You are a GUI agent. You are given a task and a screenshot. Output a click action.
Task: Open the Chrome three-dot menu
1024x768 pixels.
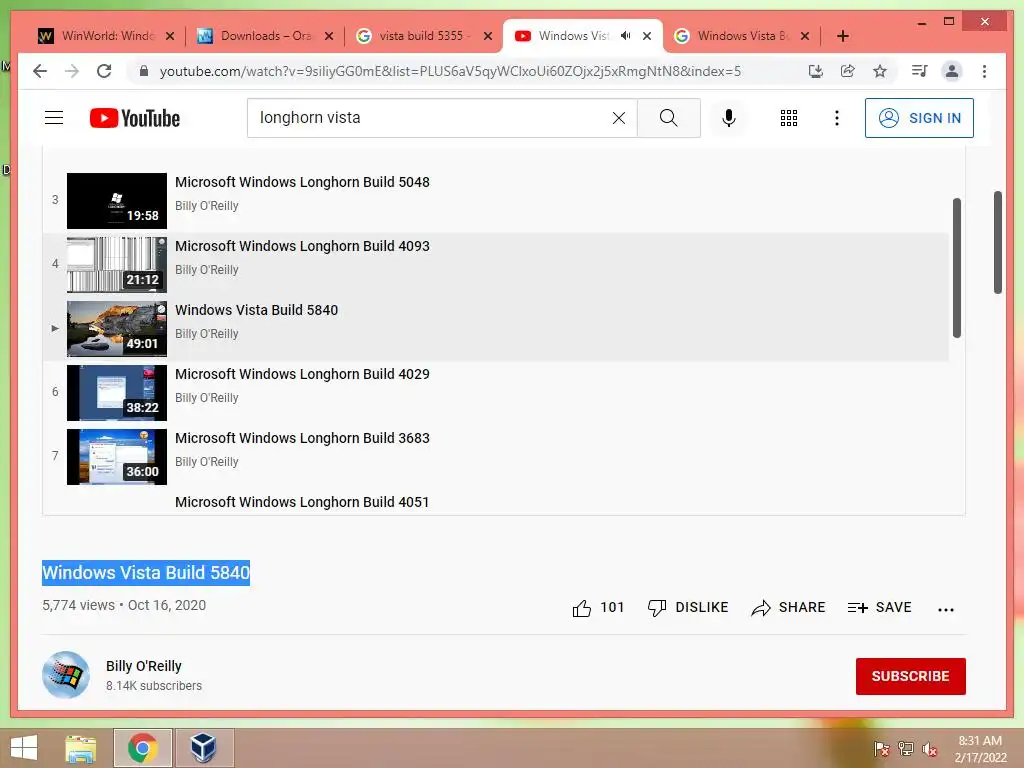coord(984,71)
